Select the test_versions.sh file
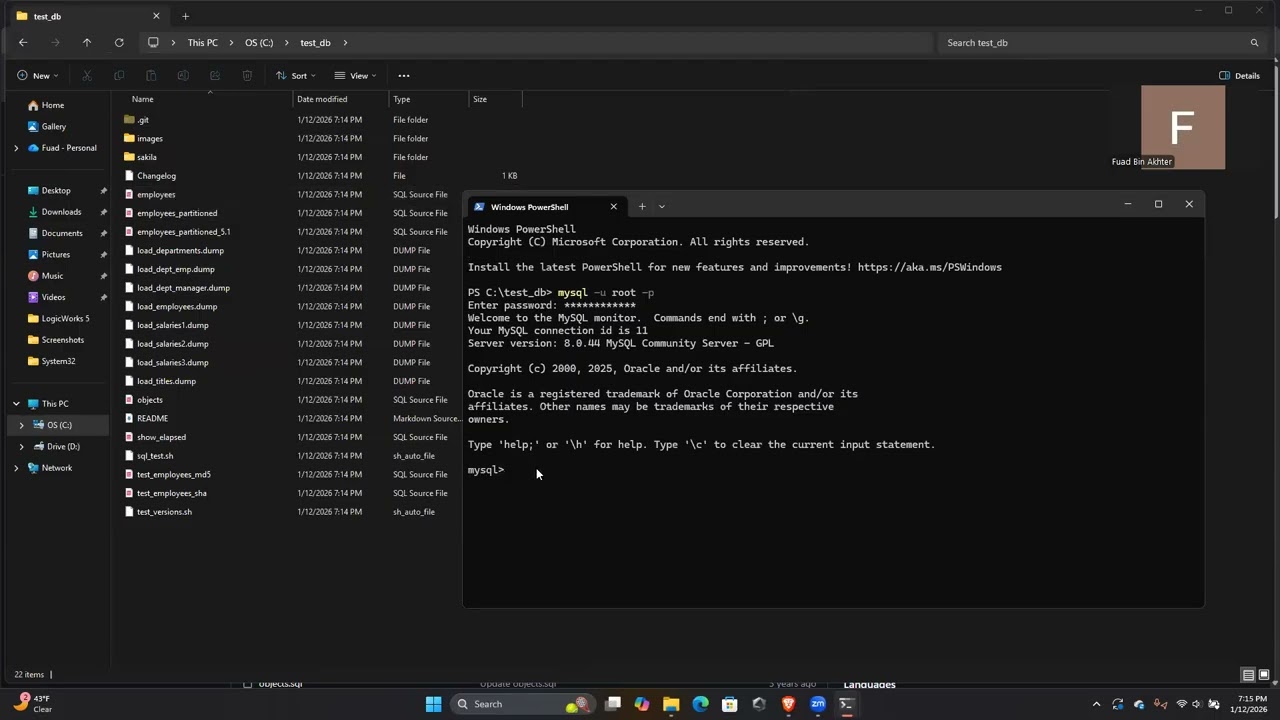This screenshot has height=720, width=1280. [164, 512]
